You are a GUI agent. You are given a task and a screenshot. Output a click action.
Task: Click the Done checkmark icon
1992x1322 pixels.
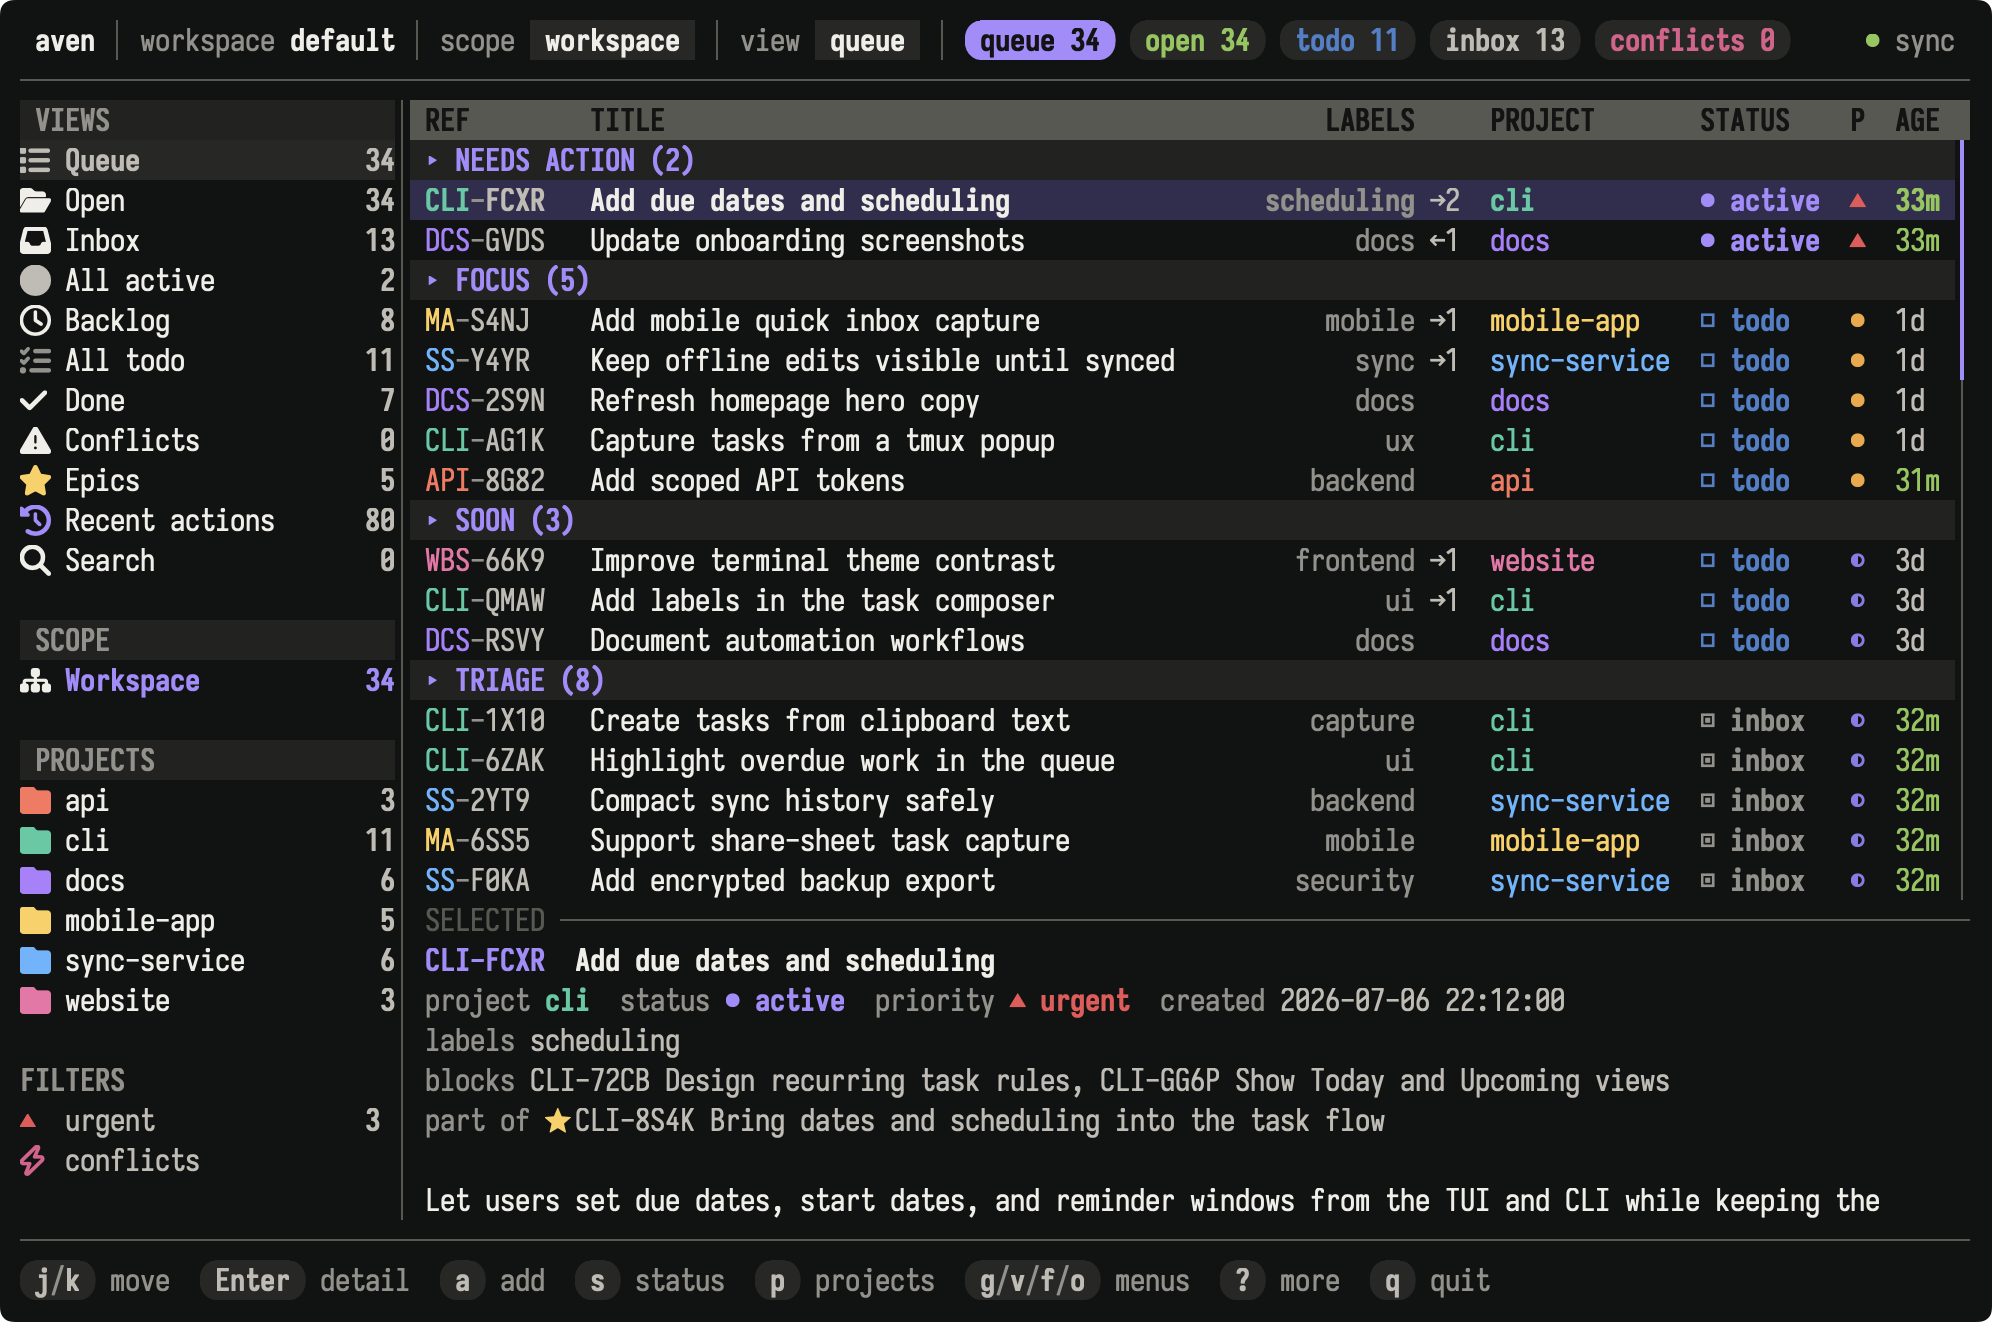[35, 400]
